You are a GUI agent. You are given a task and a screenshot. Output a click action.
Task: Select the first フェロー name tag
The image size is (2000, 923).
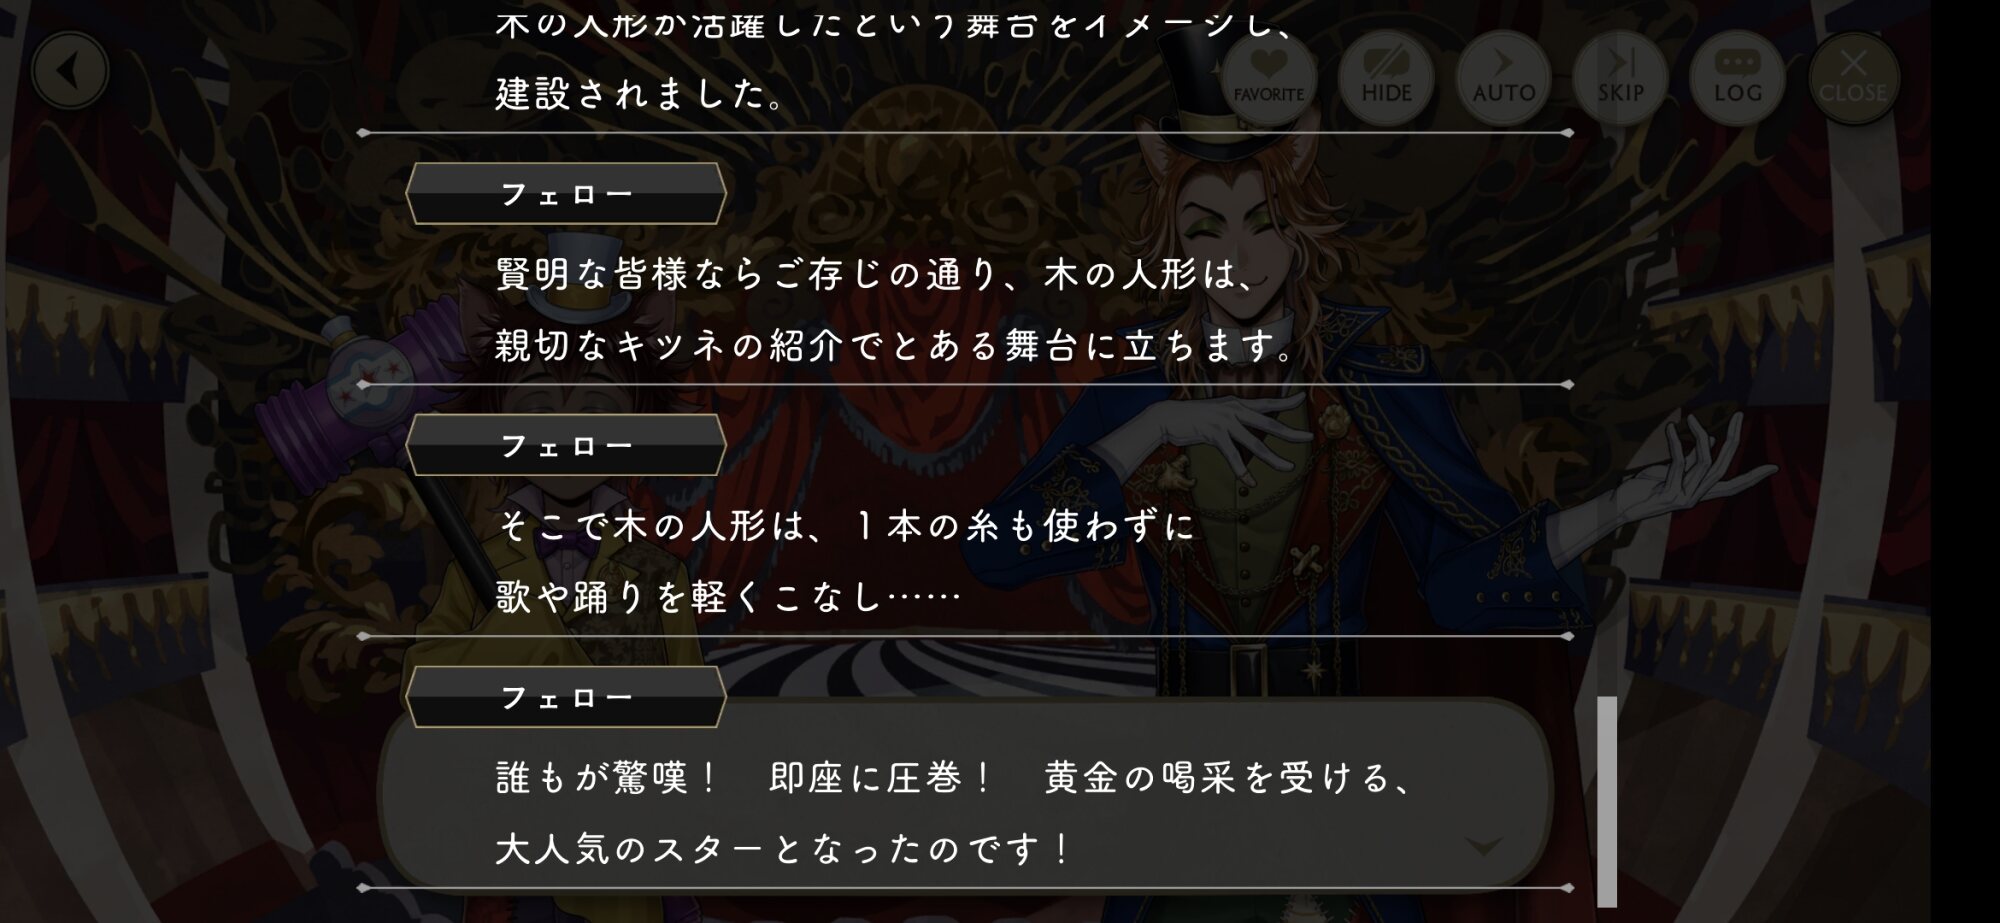click(566, 194)
